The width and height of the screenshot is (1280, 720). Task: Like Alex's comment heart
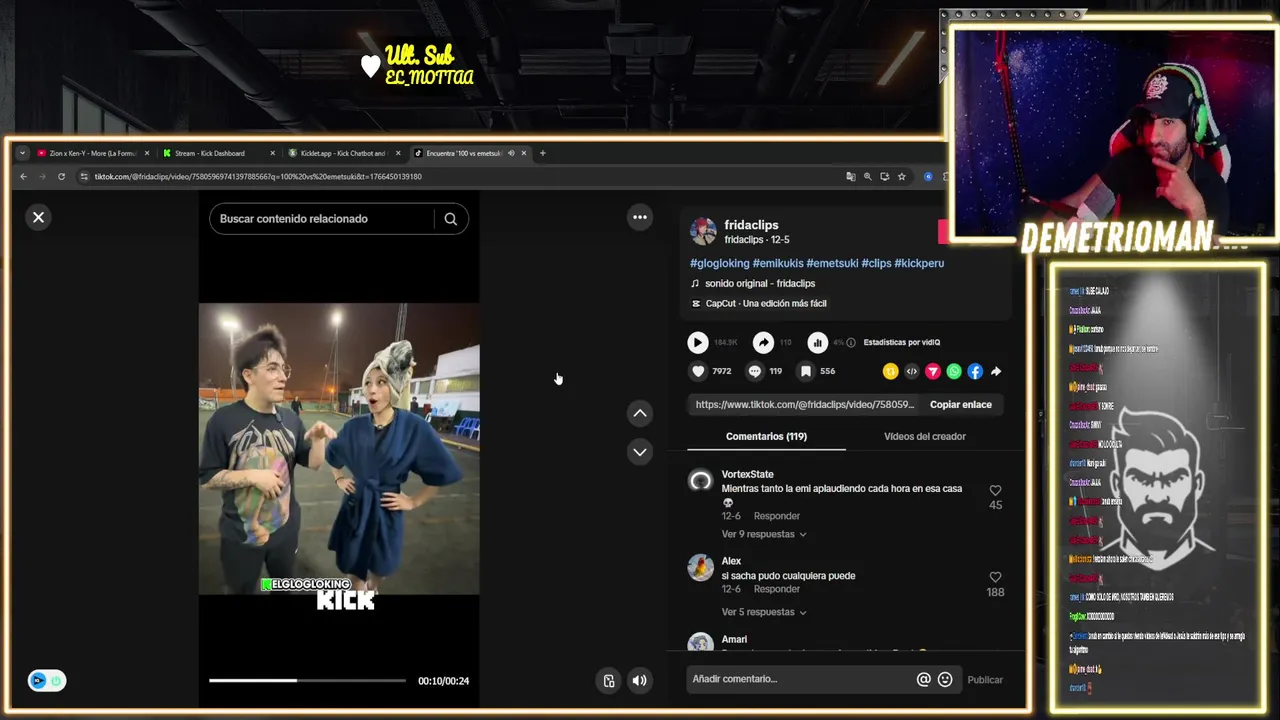[x=995, y=577]
